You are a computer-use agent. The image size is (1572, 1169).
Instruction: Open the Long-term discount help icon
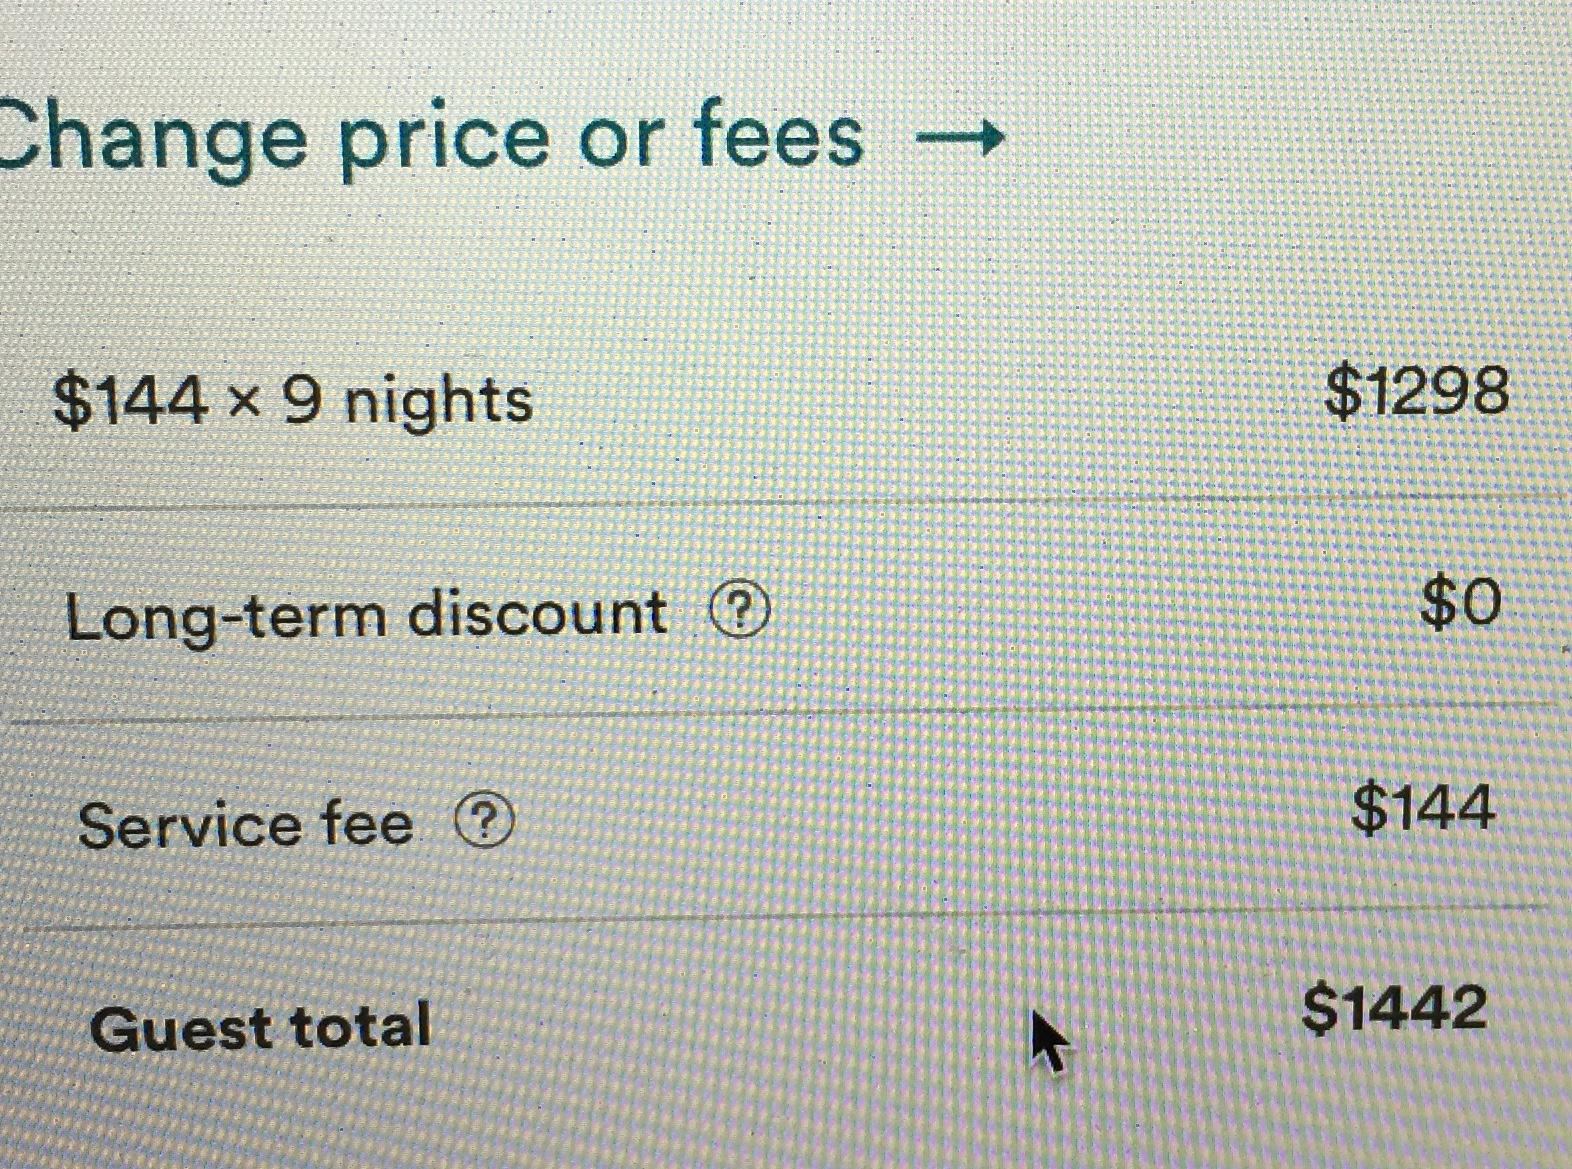click(x=740, y=612)
